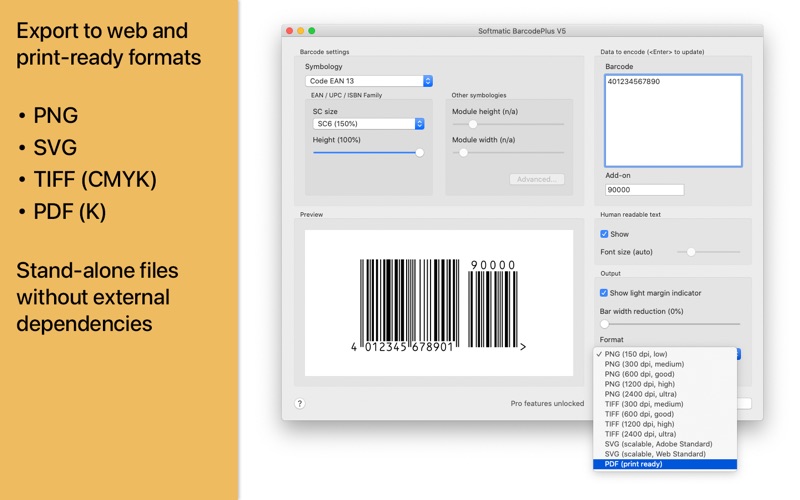Open the Symbology dropdown showing Code EAN 13

369,81
